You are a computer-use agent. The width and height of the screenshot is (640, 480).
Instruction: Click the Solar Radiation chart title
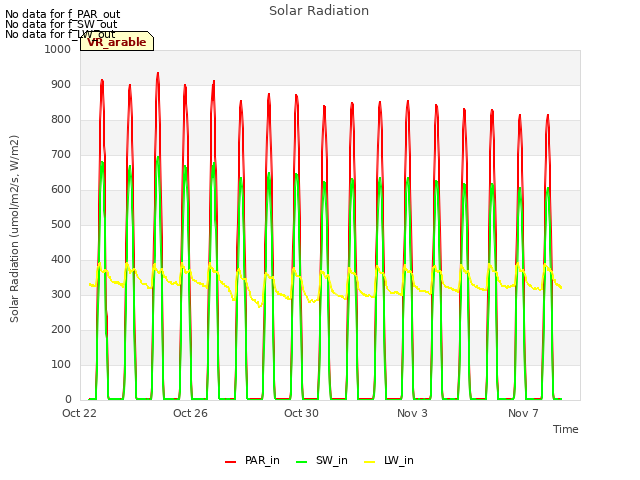319,11
